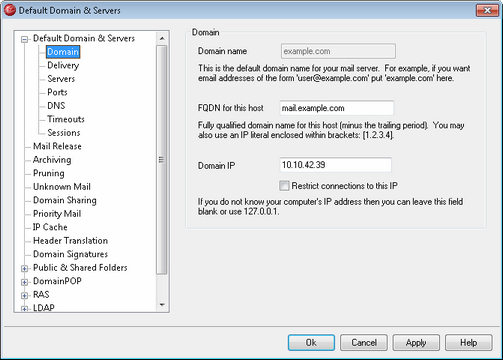The height and width of the screenshot is (360, 503).
Task: Select Domain Signatures in the tree
Action: click(70, 254)
